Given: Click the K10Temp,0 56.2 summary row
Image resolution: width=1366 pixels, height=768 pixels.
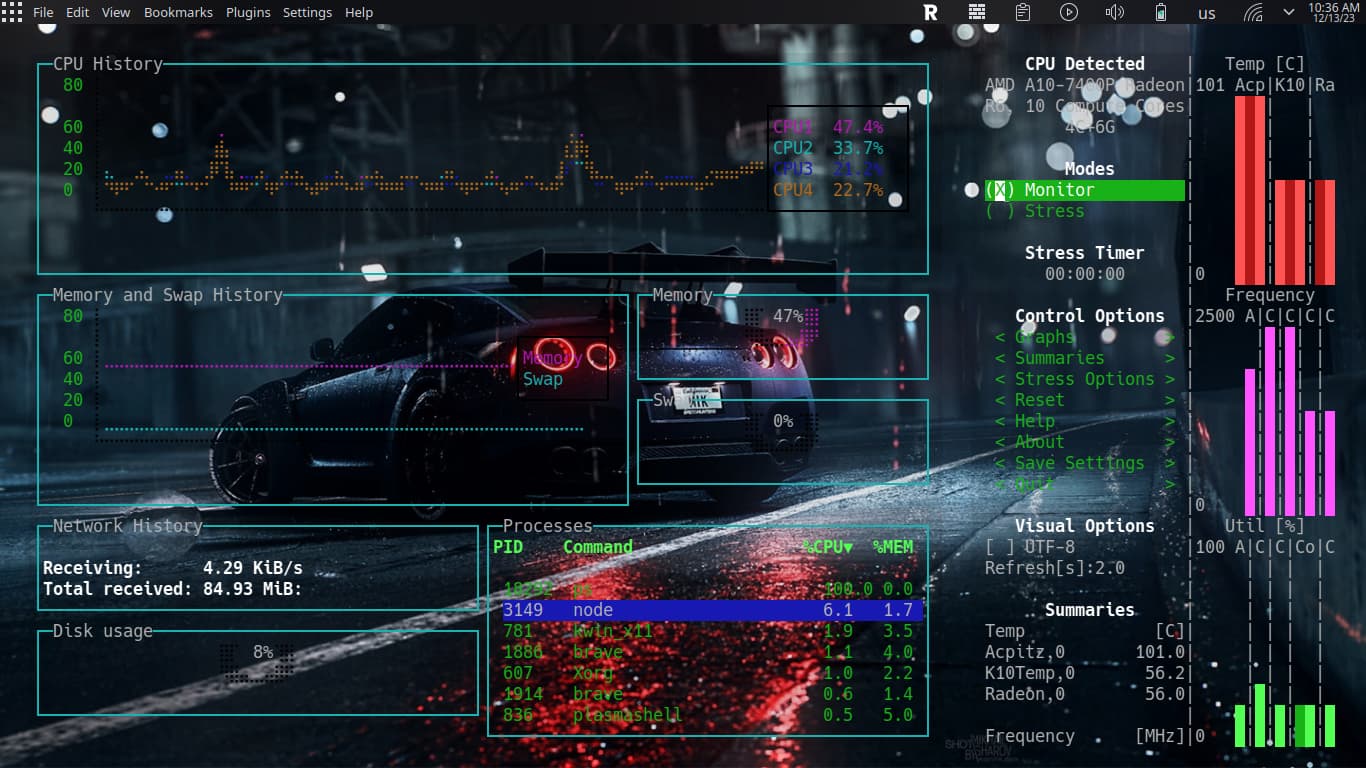Looking at the screenshot, I should pyautogui.click(x=1085, y=673).
